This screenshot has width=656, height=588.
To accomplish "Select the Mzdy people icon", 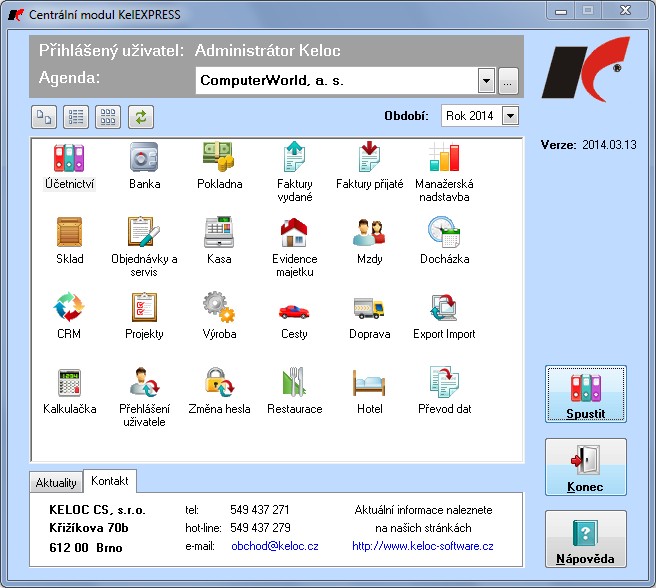I will pyautogui.click(x=369, y=232).
